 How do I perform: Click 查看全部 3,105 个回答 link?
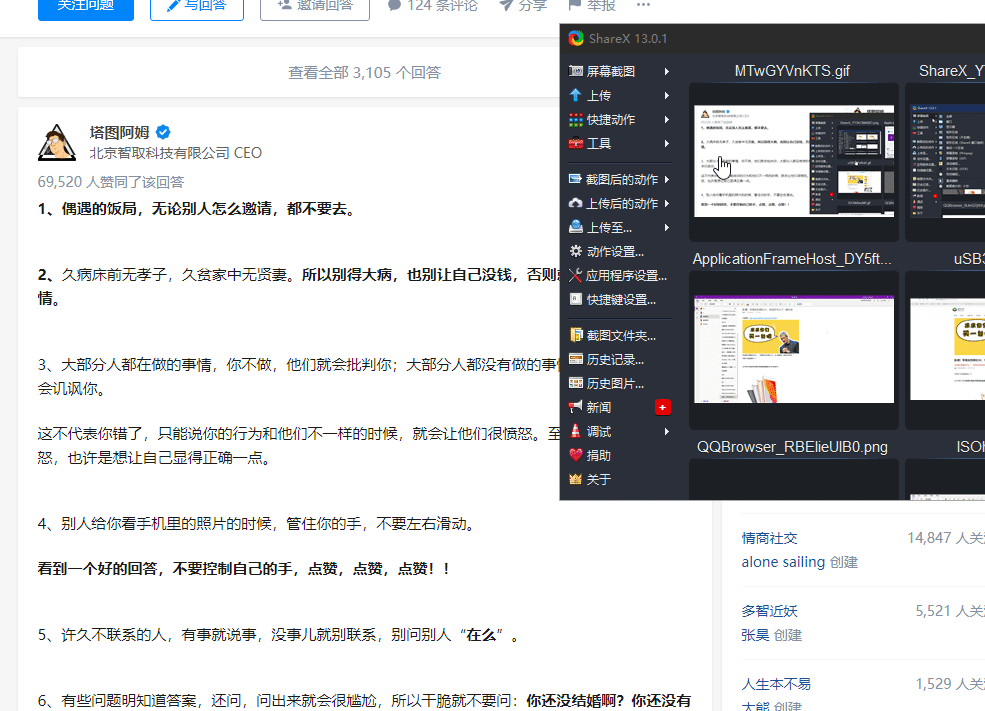coord(364,72)
